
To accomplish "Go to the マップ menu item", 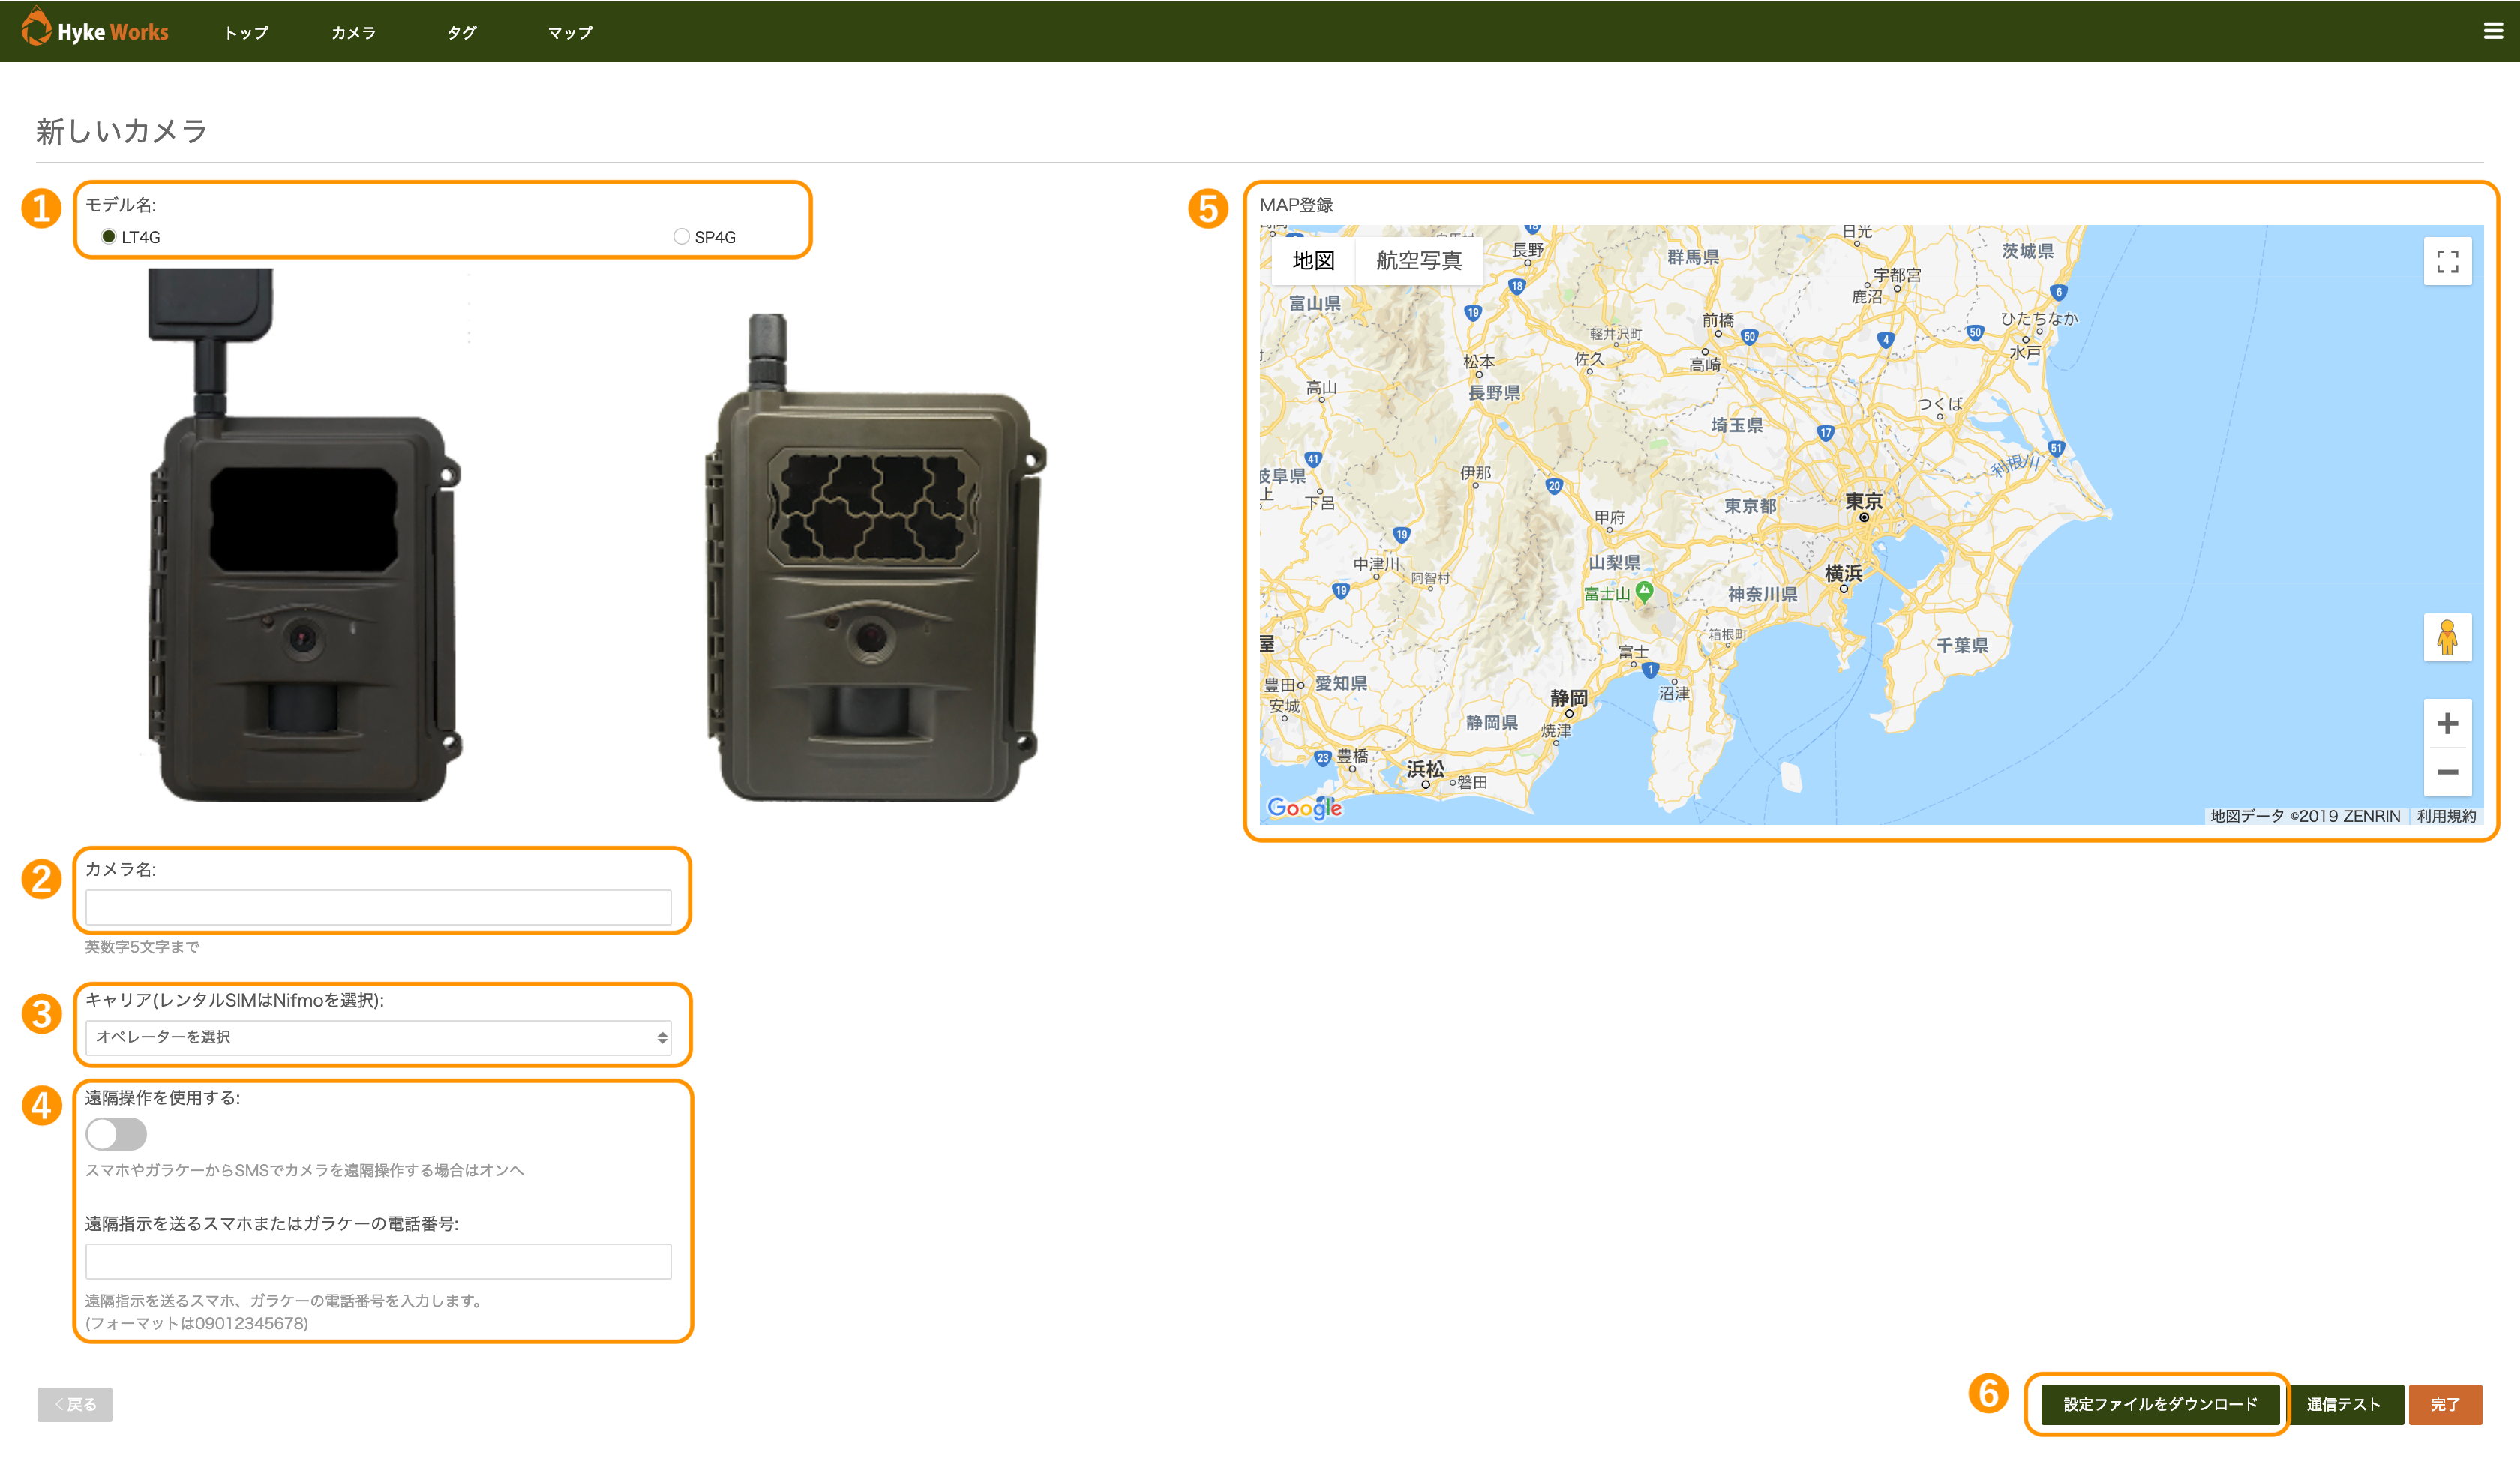I will click(x=569, y=33).
